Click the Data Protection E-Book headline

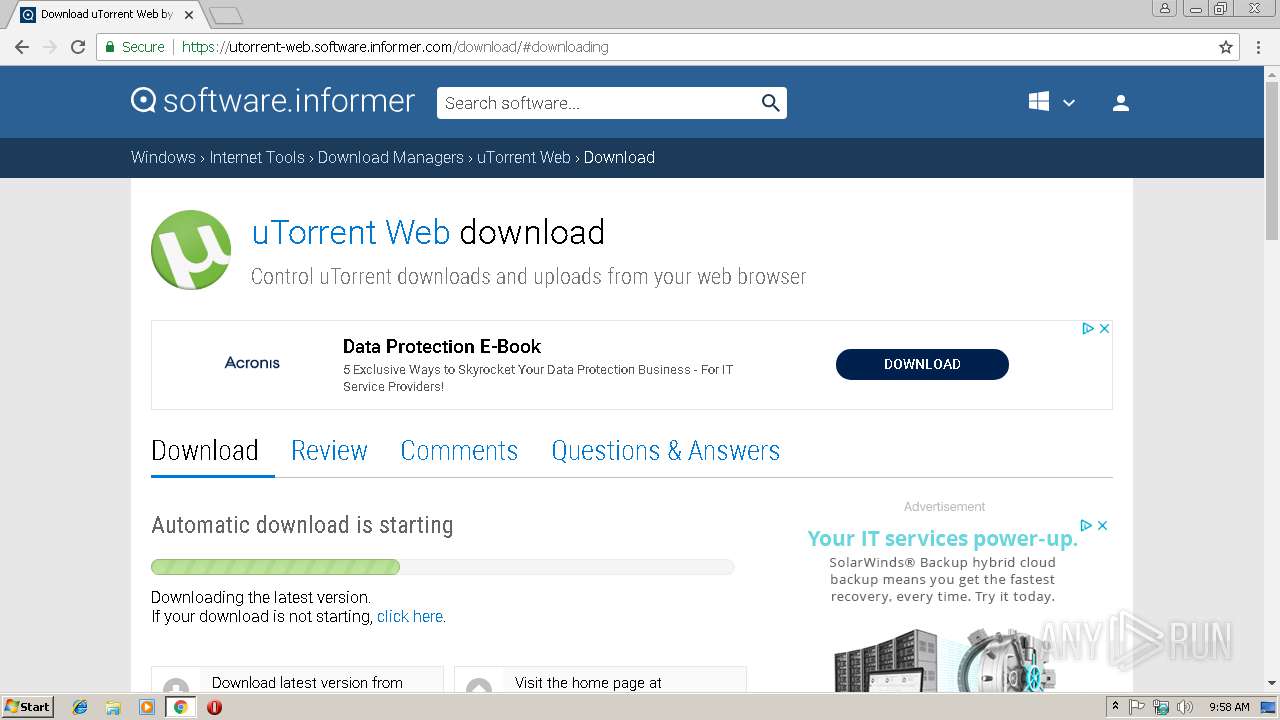442,347
